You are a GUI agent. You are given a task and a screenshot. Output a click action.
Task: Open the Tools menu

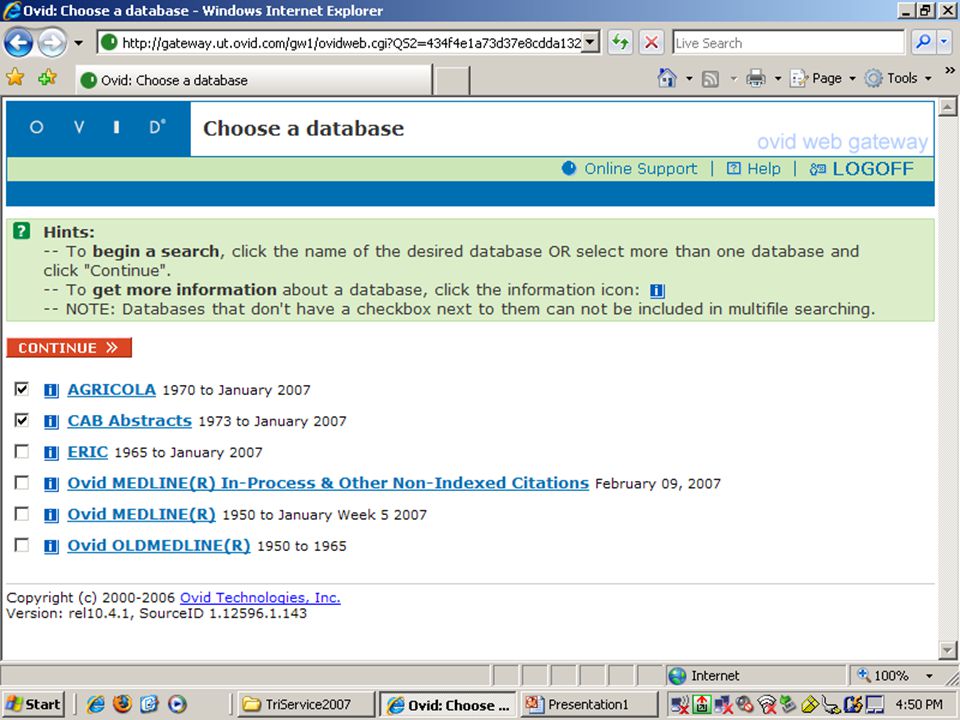tap(898, 78)
